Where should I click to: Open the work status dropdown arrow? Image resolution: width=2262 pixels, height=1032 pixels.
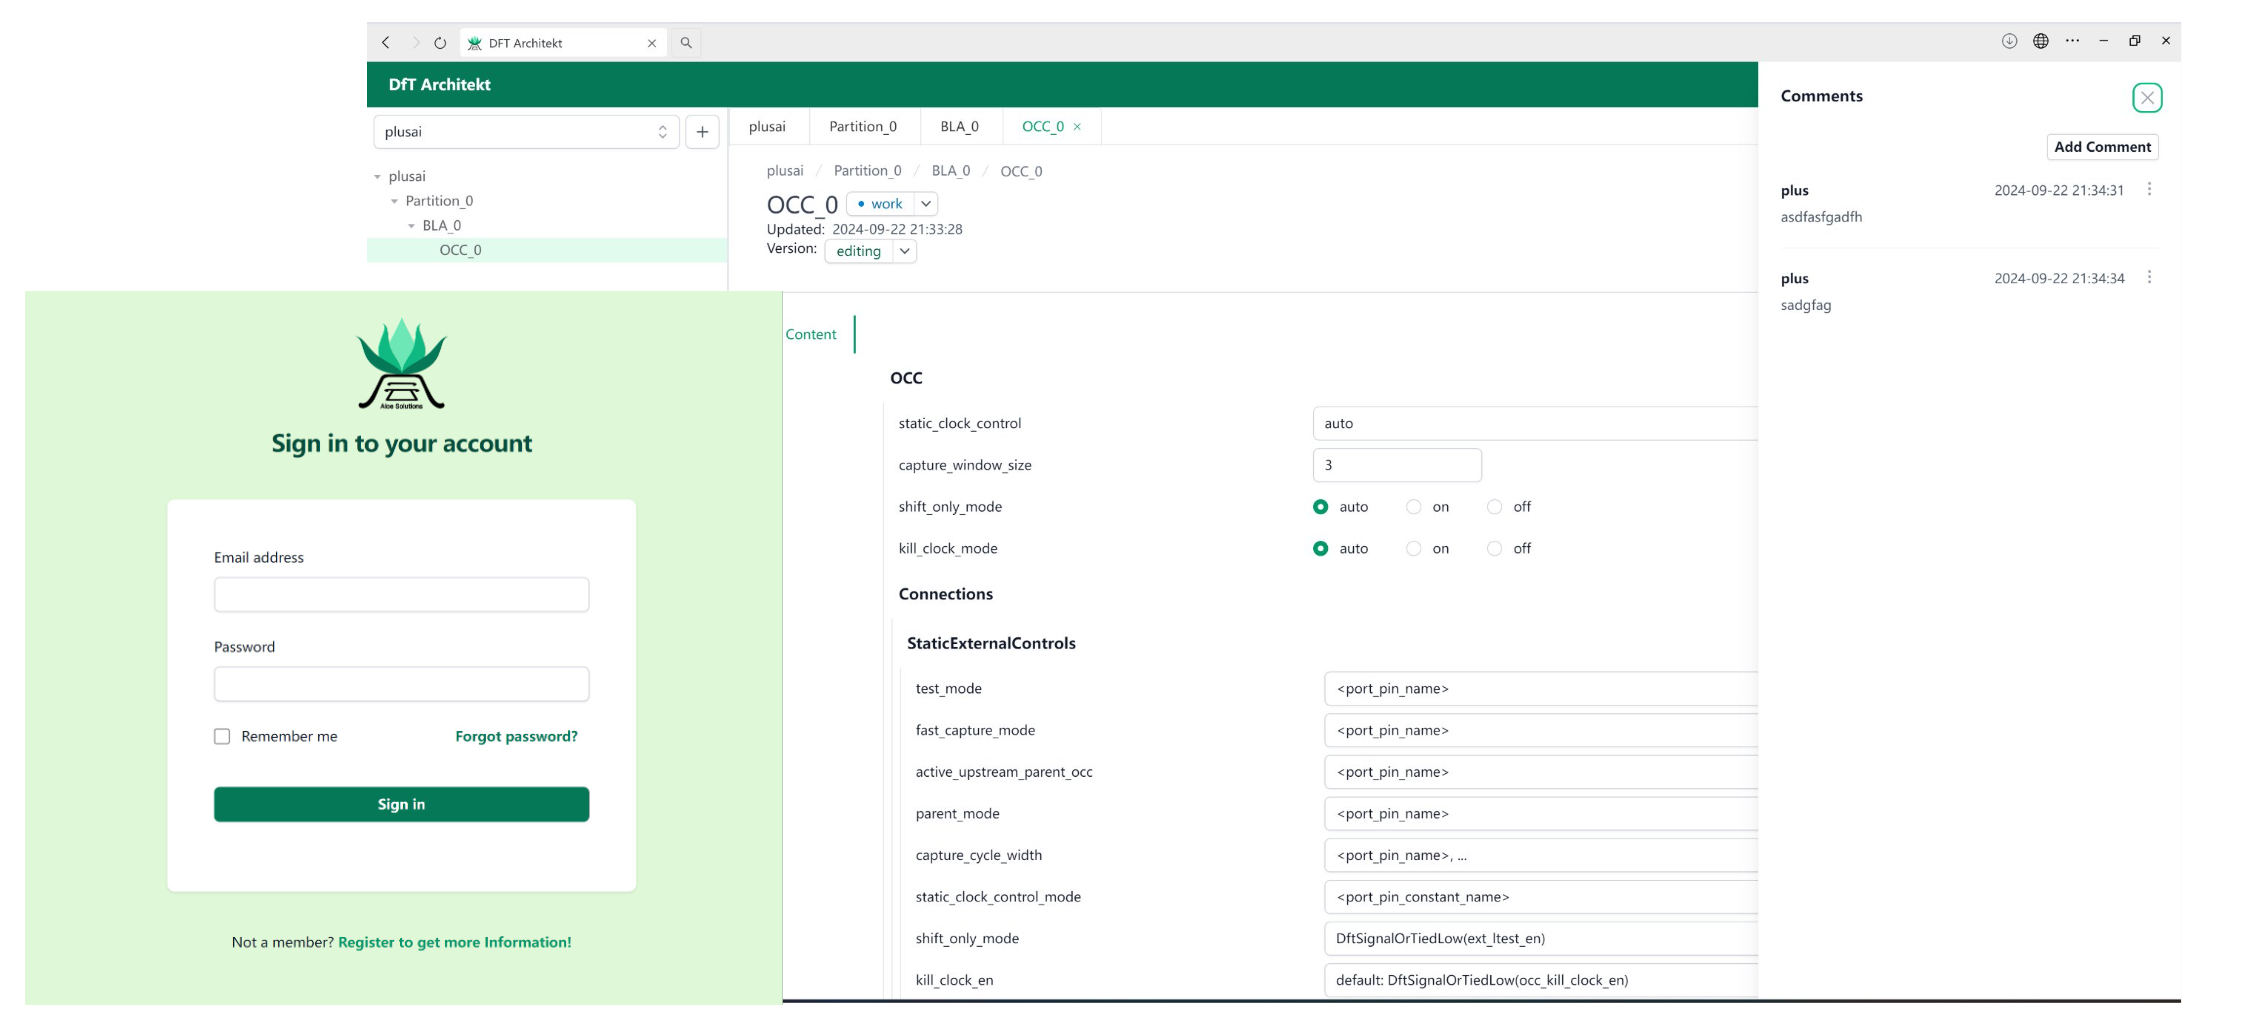(x=926, y=204)
